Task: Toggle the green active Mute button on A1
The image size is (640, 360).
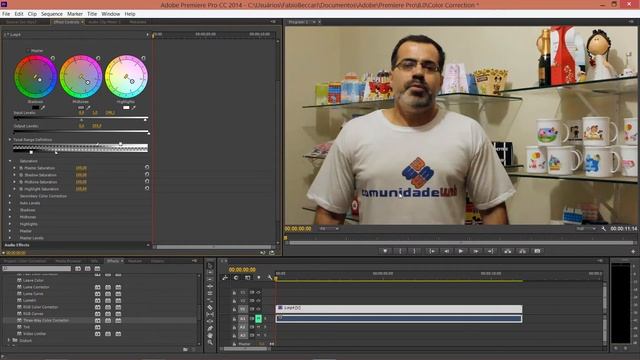Action: tap(258, 319)
